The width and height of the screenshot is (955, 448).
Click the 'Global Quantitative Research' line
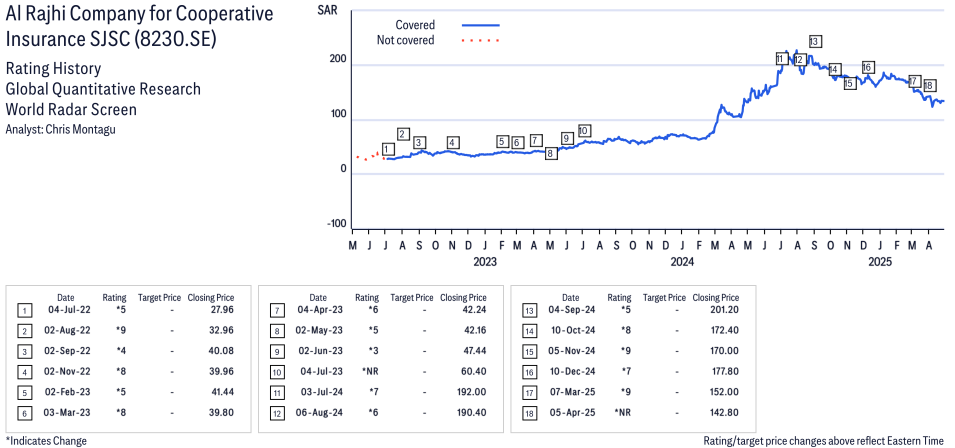coord(103,89)
